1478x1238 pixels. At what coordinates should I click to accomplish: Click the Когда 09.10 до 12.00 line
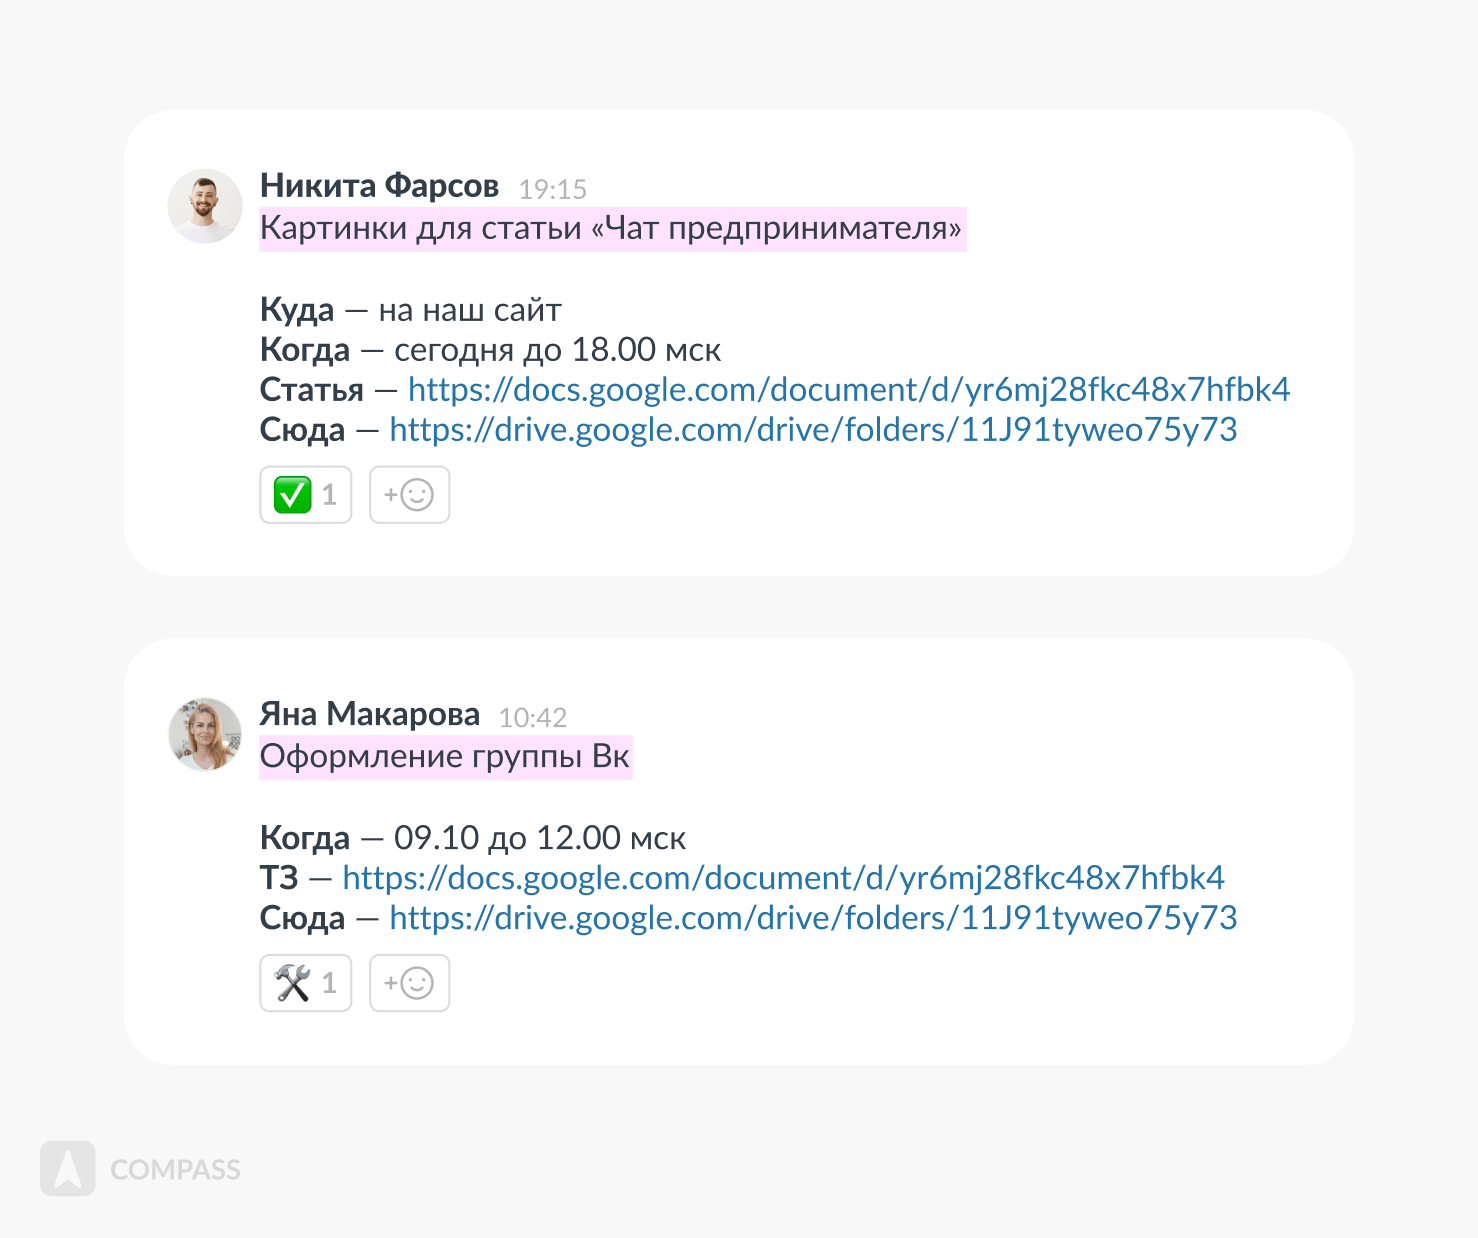tap(472, 838)
